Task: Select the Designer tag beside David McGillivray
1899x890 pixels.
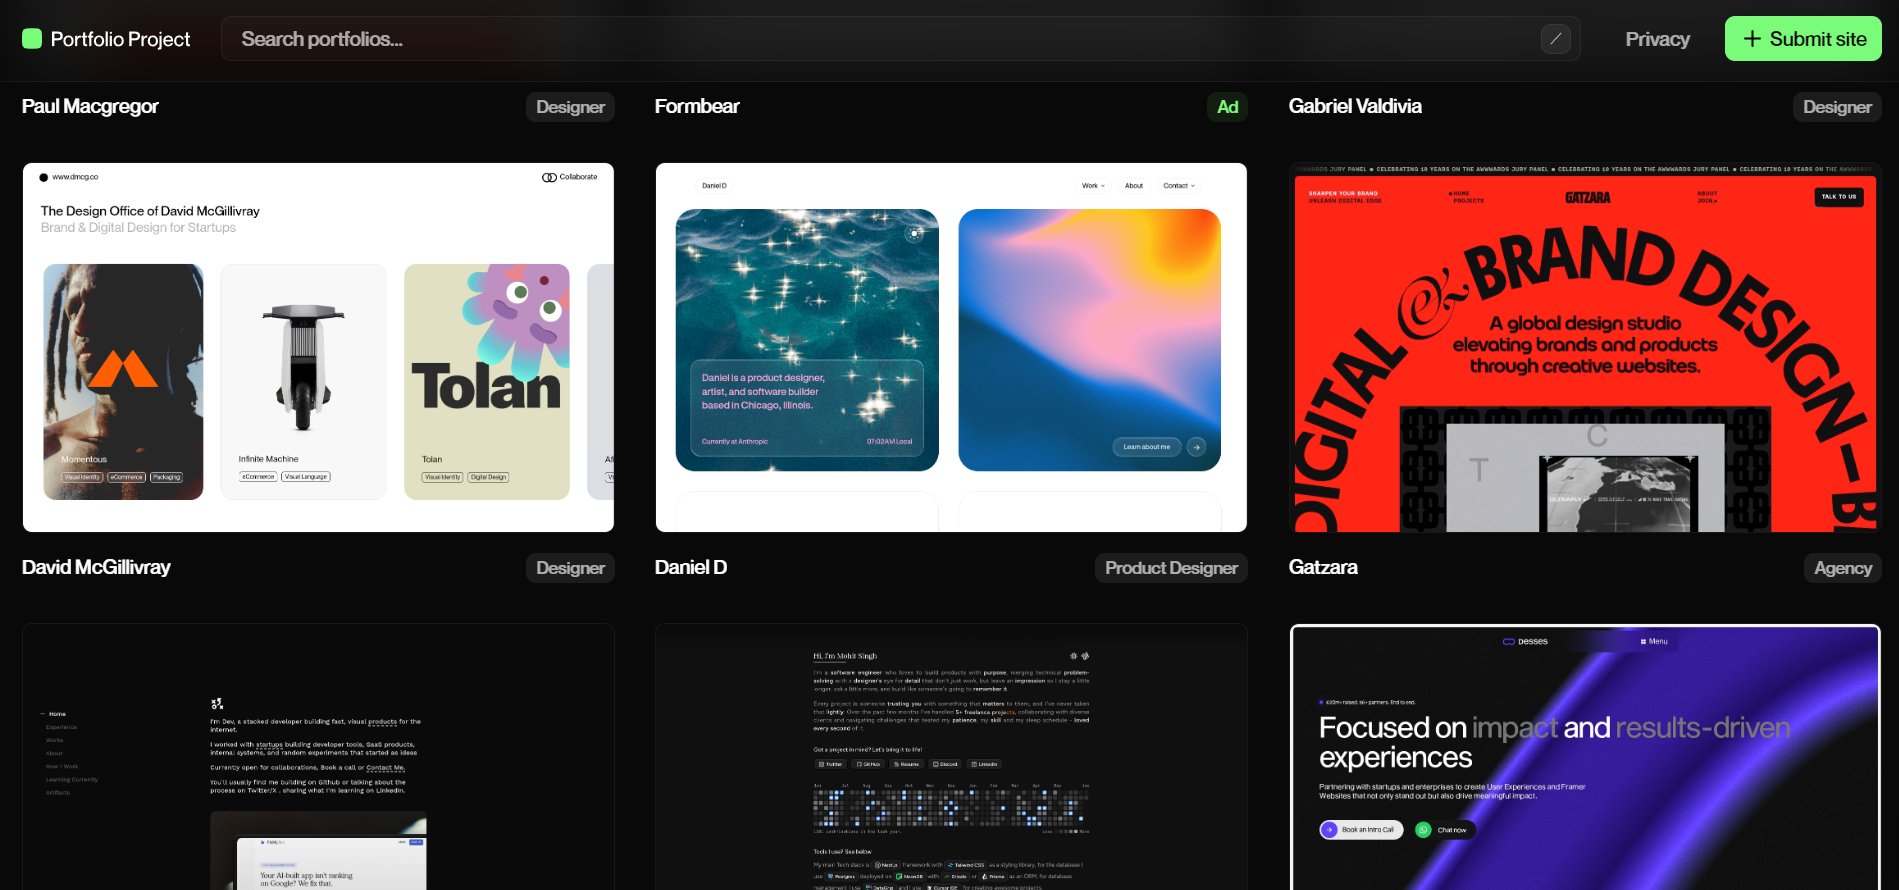Action: pos(570,568)
